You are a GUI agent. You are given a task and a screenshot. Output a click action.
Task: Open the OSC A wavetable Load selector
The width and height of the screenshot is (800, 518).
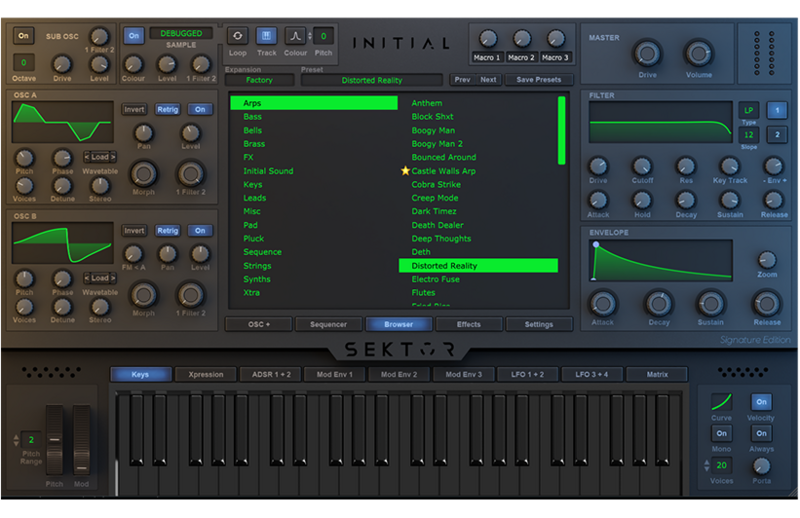(x=99, y=157)
